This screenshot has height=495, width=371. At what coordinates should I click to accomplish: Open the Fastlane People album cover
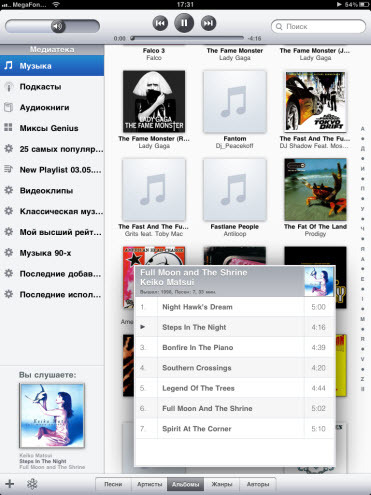tap(235, 189)
